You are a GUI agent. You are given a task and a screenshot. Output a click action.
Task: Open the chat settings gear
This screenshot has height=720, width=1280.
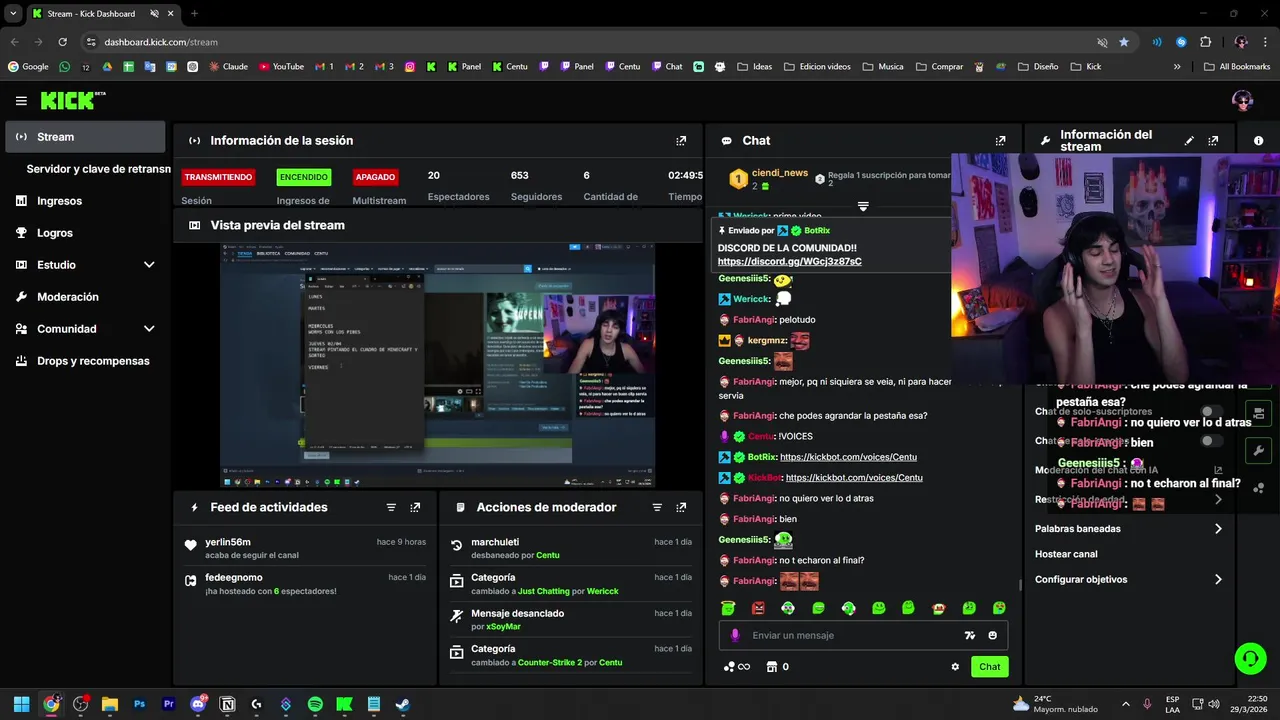pyautogui.click(x=955, y=667)
